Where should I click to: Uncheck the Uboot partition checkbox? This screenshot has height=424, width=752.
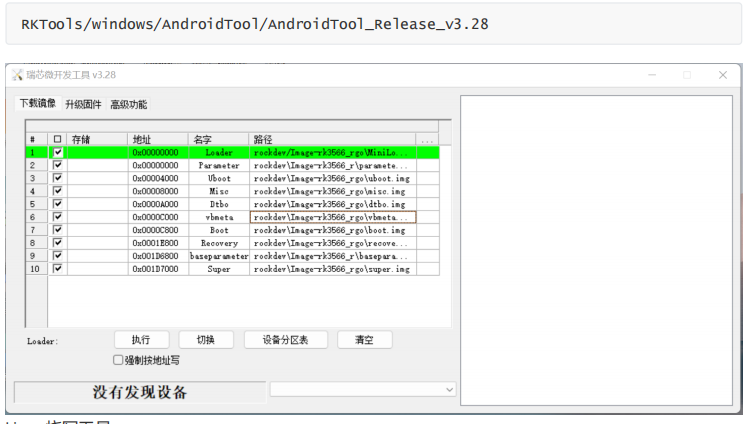pyautogui.click(x=57, y=178)
